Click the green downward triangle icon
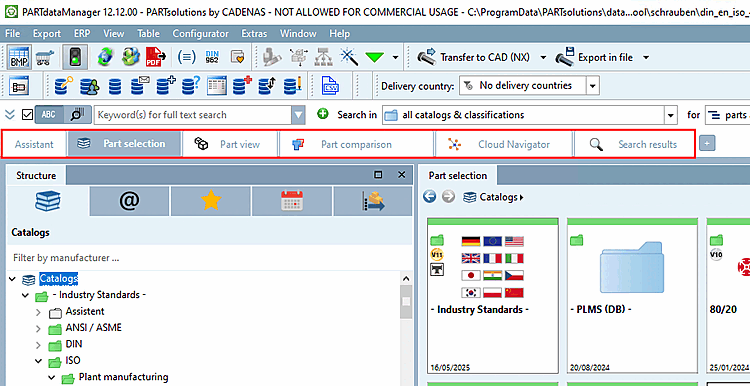The height and width of the screenshot is (386, 750). pyautogui.click(x=375, y=57)
